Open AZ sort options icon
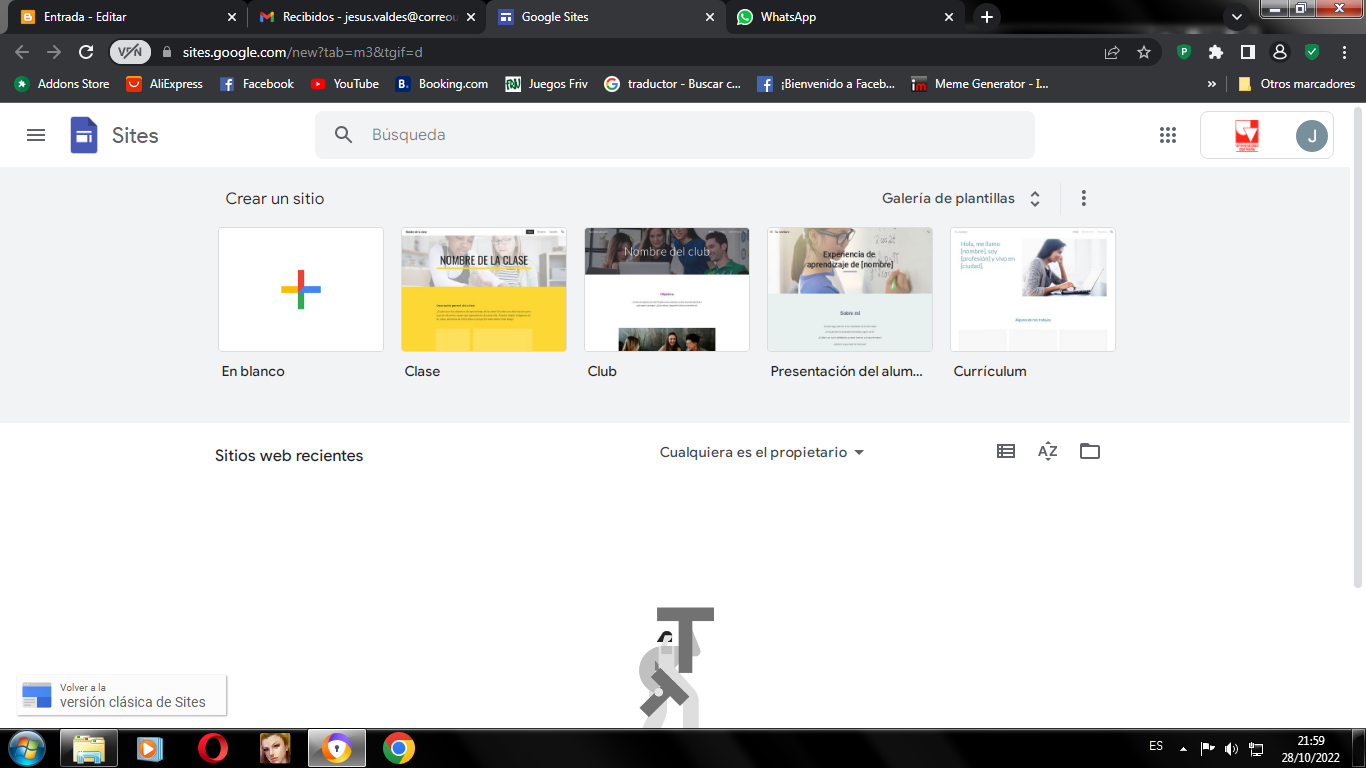The width and height of the screenshot is (1366, 768). click(1047, 451)
